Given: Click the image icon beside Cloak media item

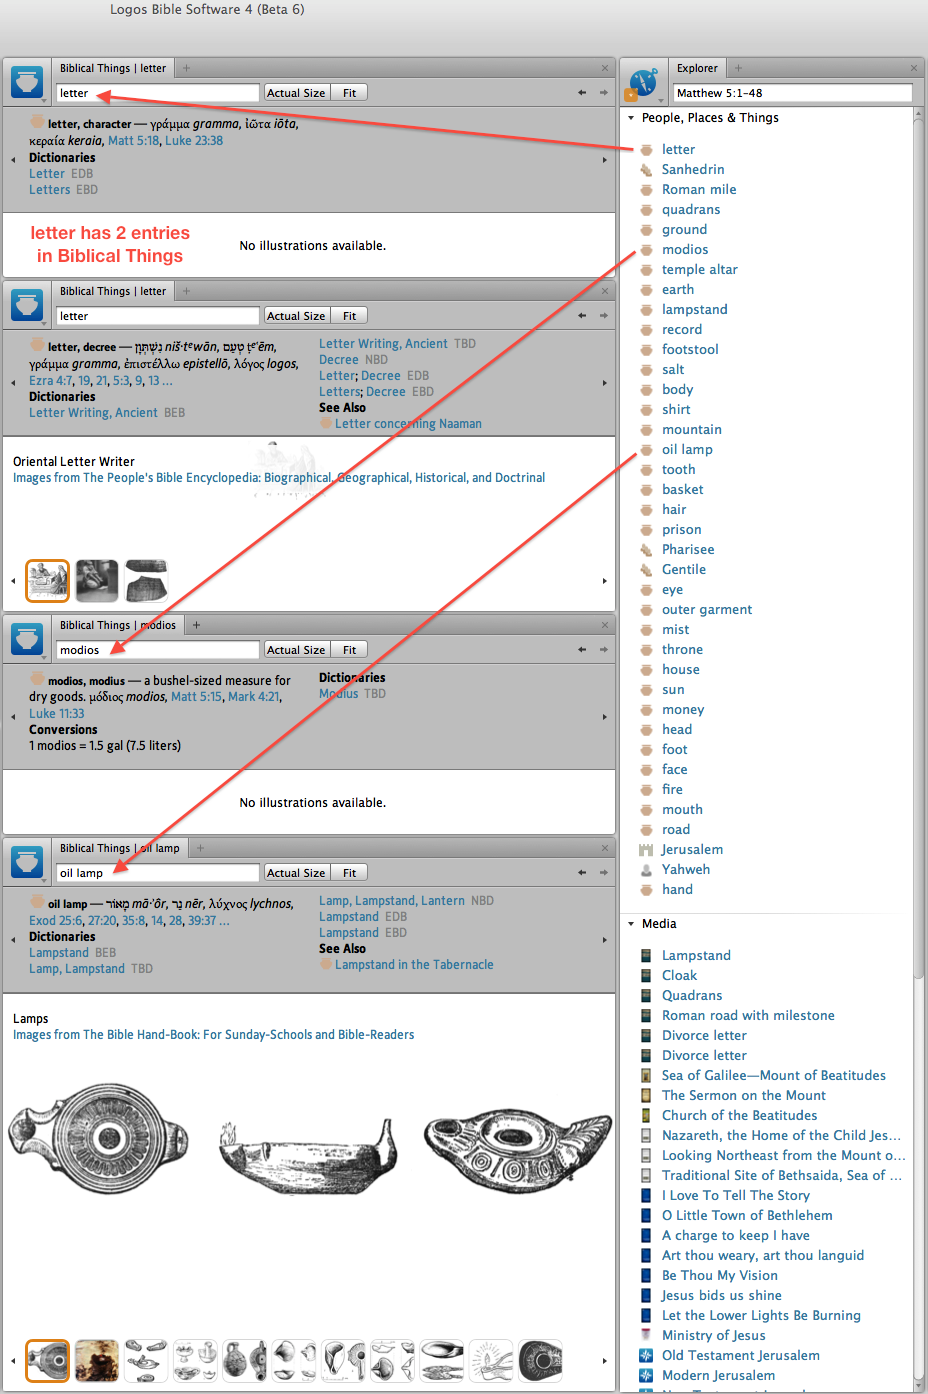Looking at the screenshot, I should click(x=646, y=976).
